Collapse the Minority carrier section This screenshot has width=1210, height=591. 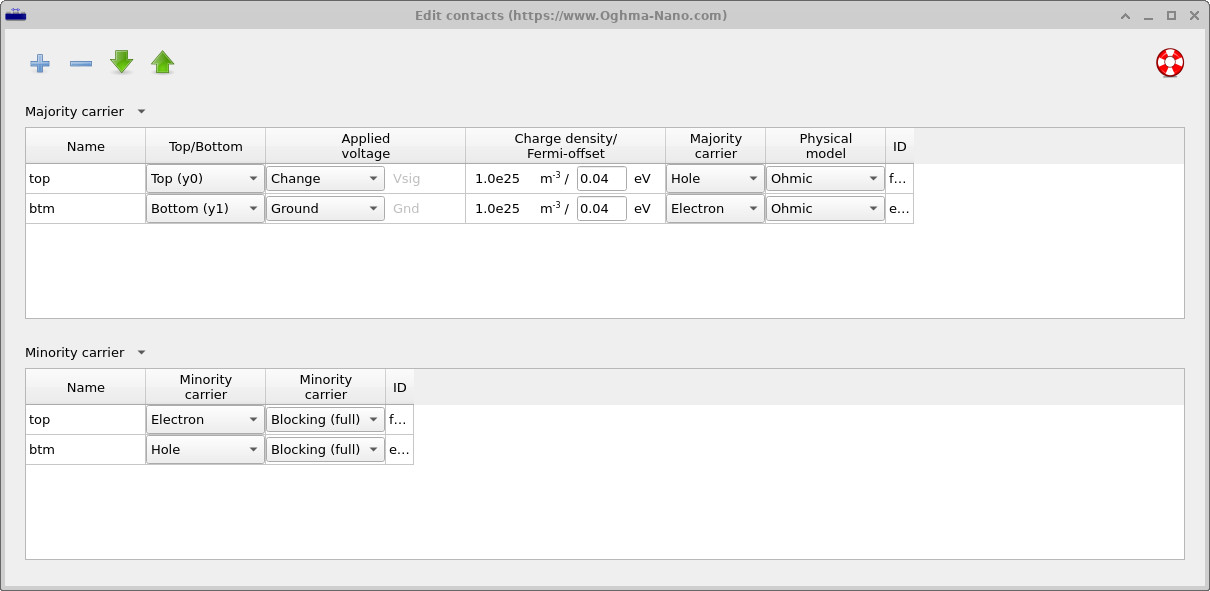(141, 353)
